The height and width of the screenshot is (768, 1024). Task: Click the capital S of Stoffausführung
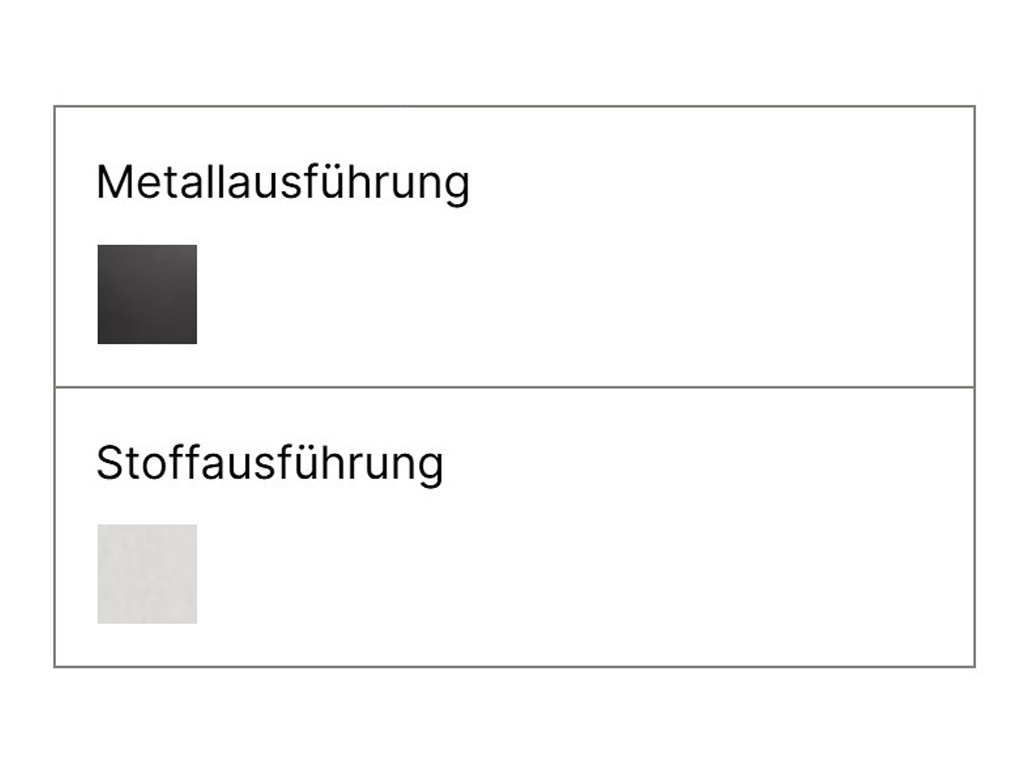pos(110,463)
